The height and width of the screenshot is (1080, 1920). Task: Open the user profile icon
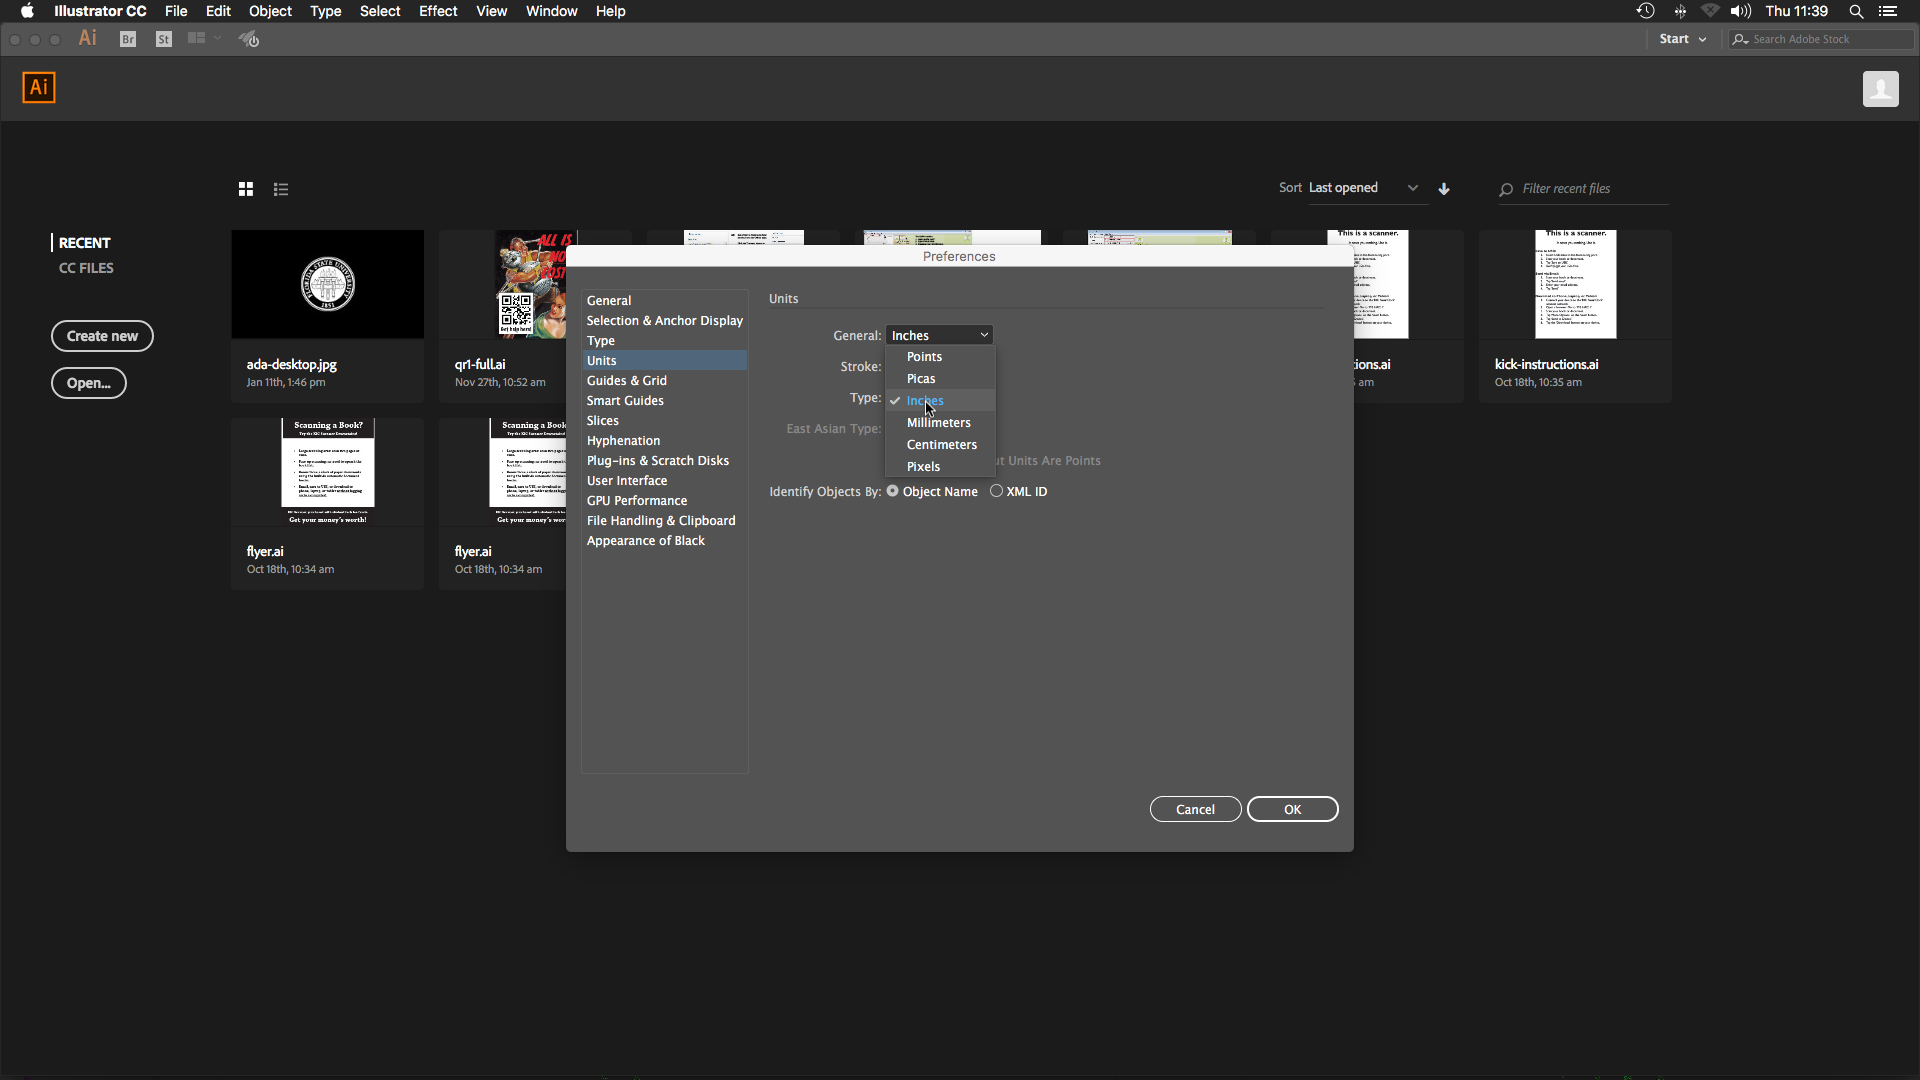point(1880,89)
